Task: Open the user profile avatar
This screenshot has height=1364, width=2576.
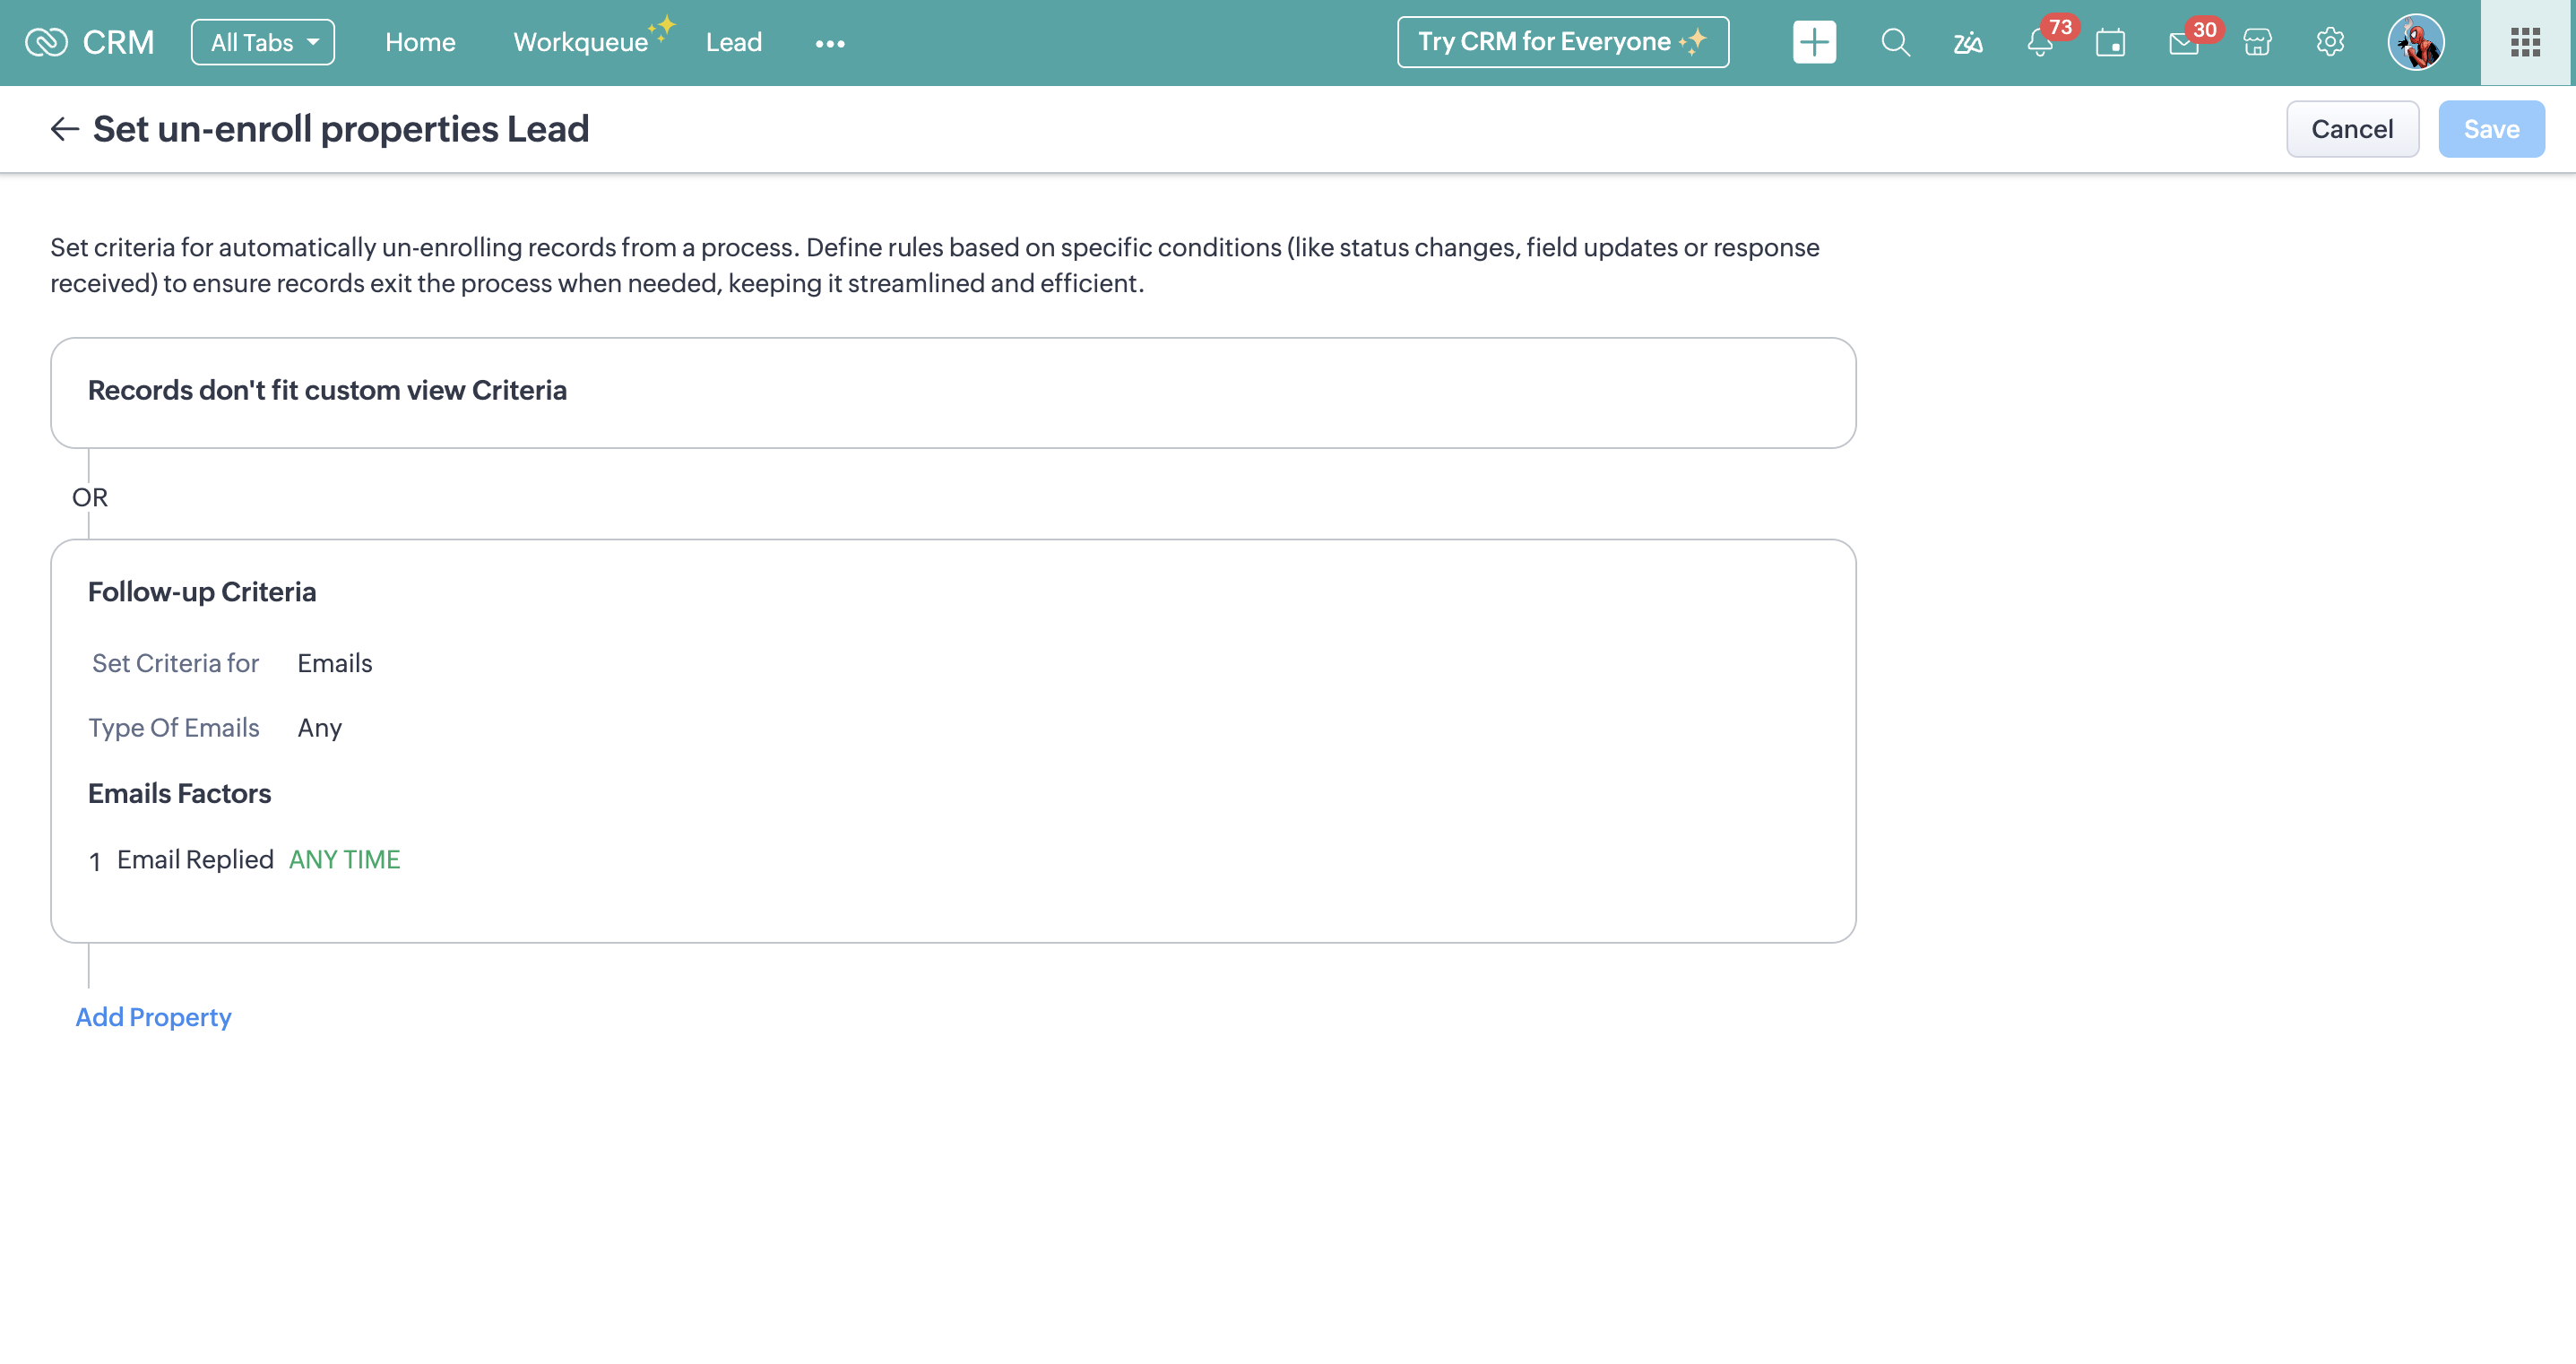Action: (2416, 42)
